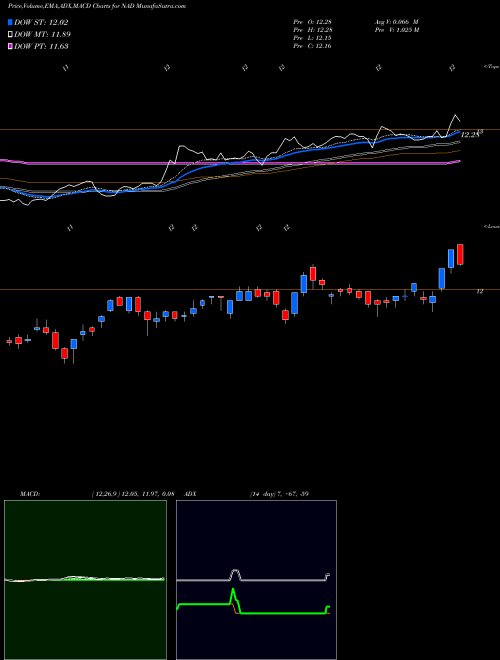Click the 12.25 price label on EMA chart
Image resolution: width=500 pixels, height=660 pixels.
(x=470, y=135)
